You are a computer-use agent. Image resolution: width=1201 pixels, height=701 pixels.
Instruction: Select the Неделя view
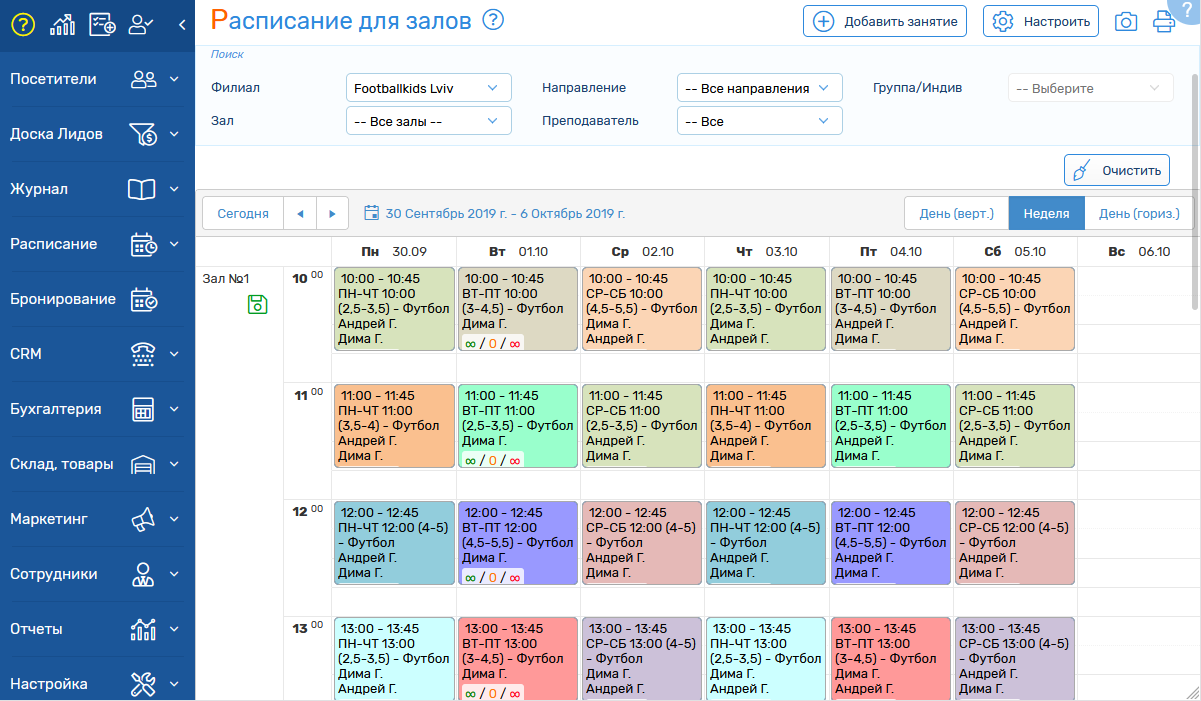(1046, 213)
